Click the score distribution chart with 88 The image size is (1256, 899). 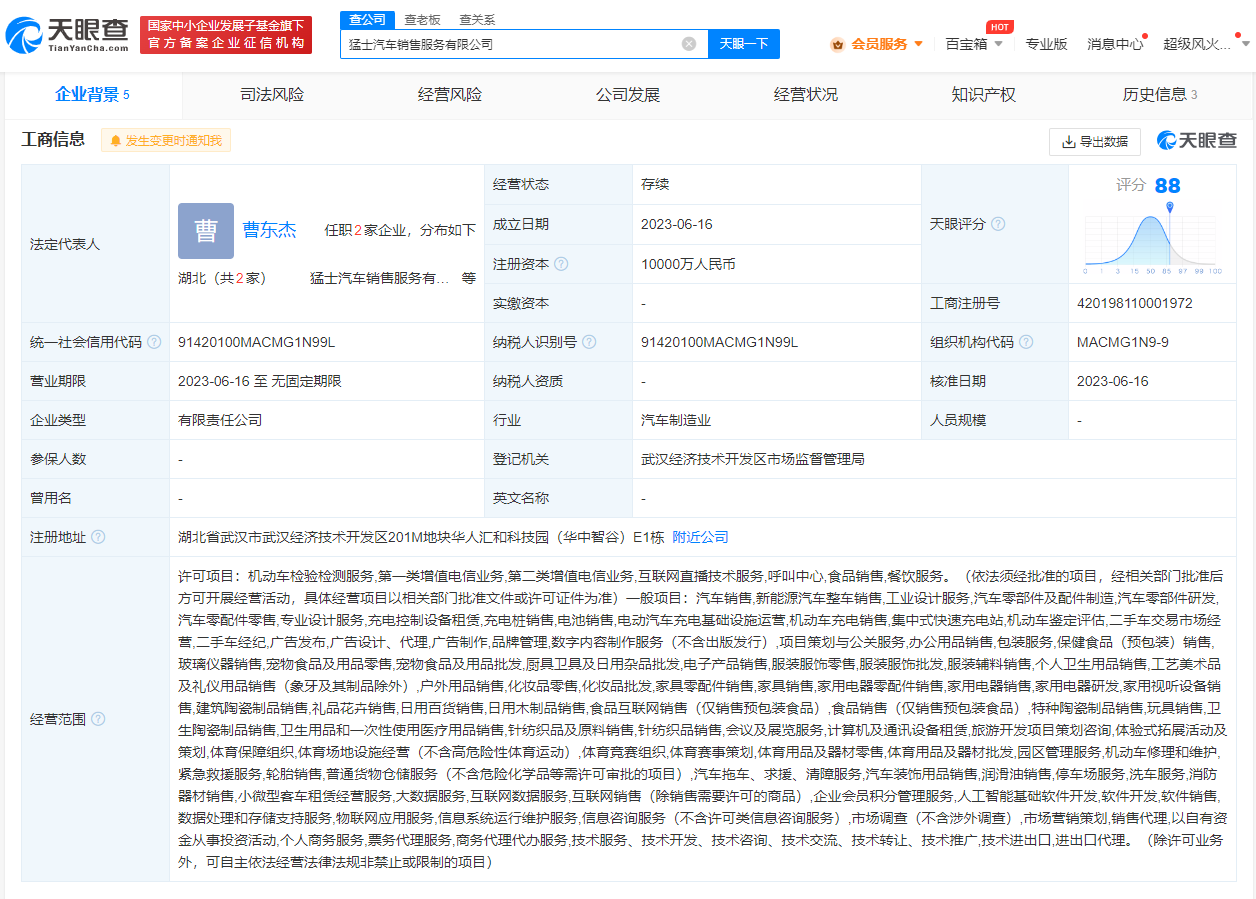coord(1152,225)
